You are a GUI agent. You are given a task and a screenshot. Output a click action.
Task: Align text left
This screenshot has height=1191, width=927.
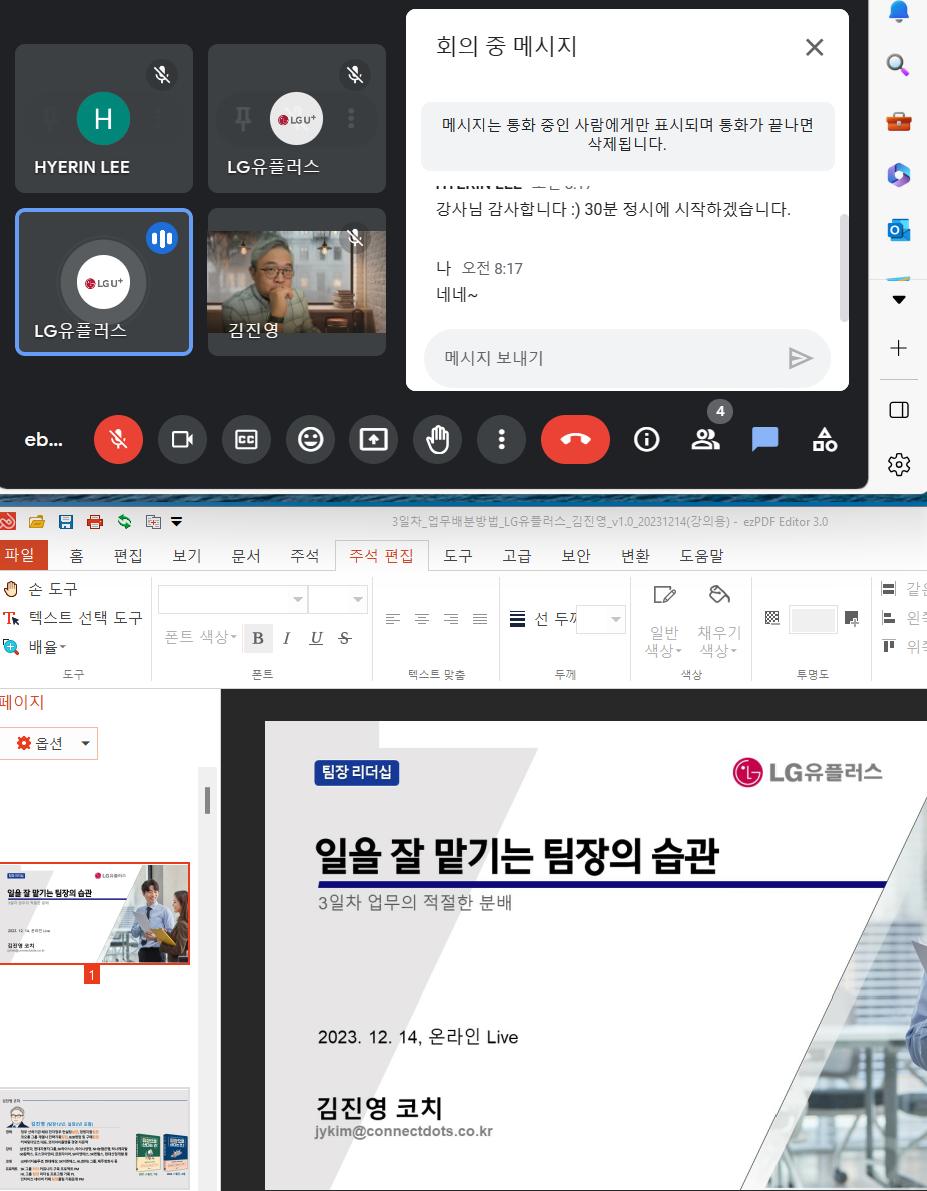[x=393, y=619]
